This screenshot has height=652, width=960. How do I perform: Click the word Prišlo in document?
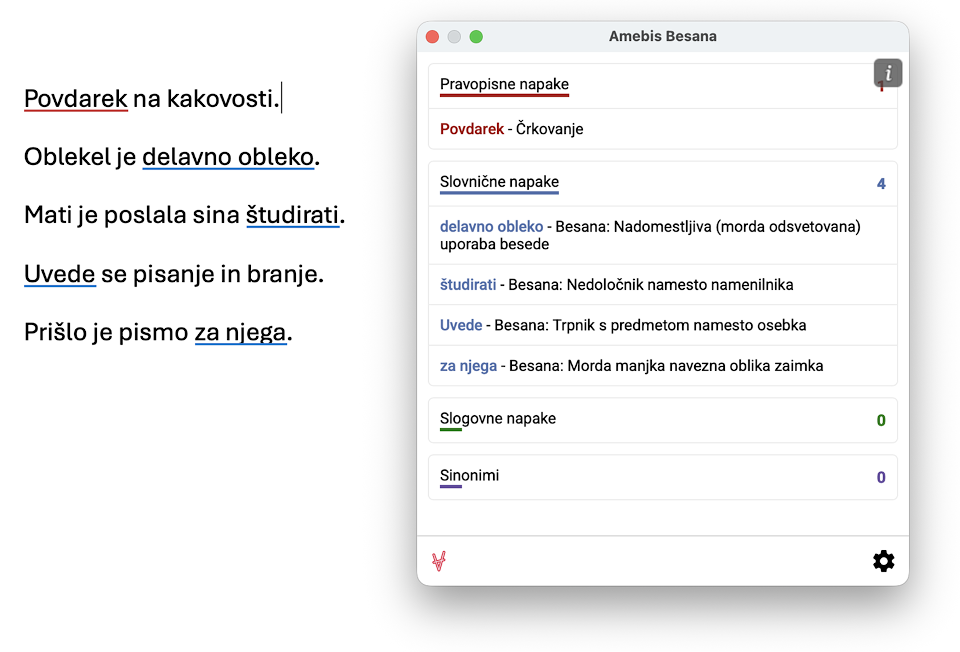(x=55, y=332)
